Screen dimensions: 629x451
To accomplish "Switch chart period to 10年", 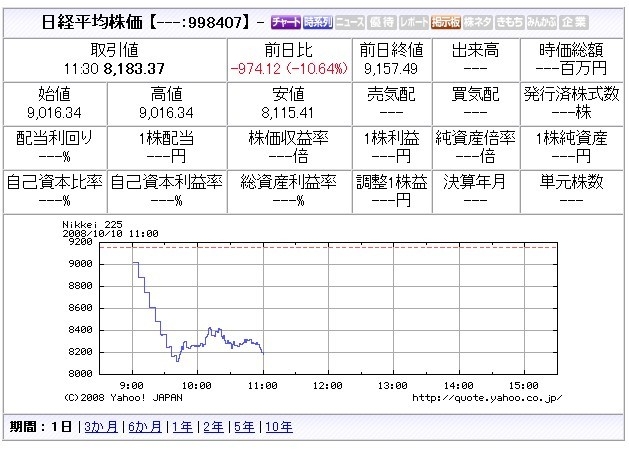I will (x=279, y=427).
